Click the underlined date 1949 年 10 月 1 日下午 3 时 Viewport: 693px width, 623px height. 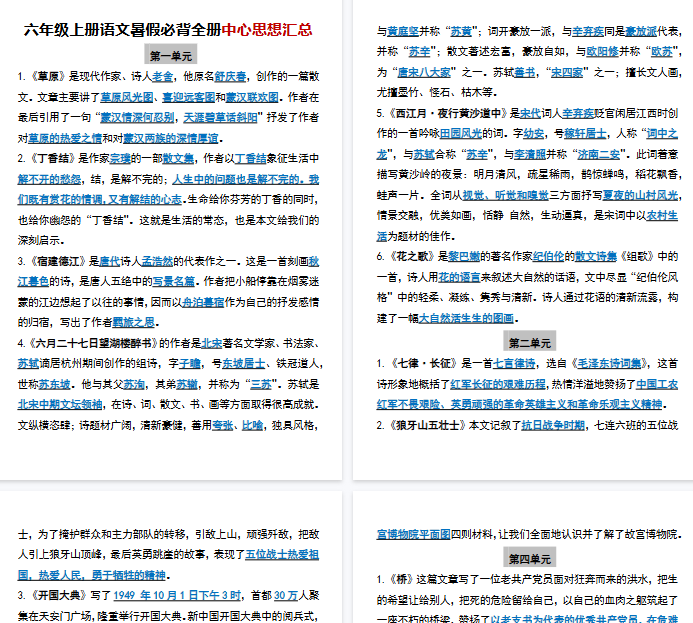[177, 596]
